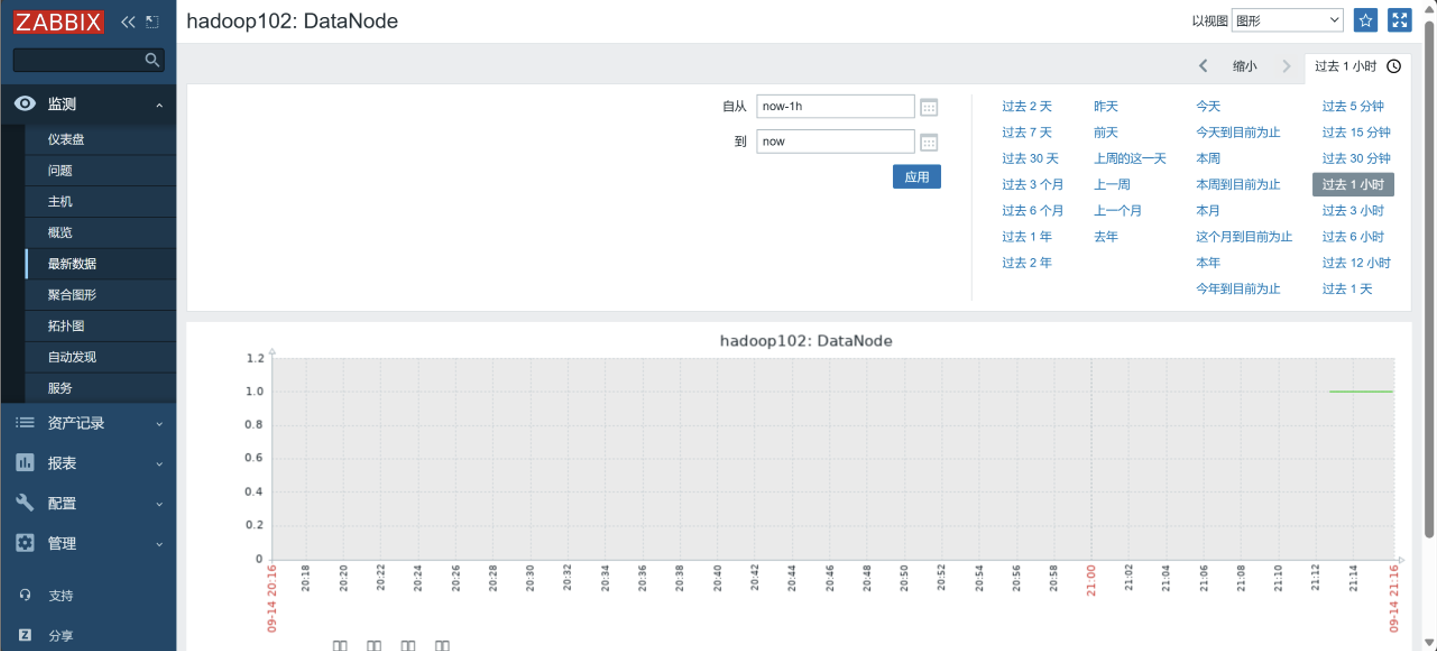Image resolution: width=1437 pixels, height=651 pixels.
Task: Select 前天 time range
Action: pyautogui.click(x=1106, y=132)
